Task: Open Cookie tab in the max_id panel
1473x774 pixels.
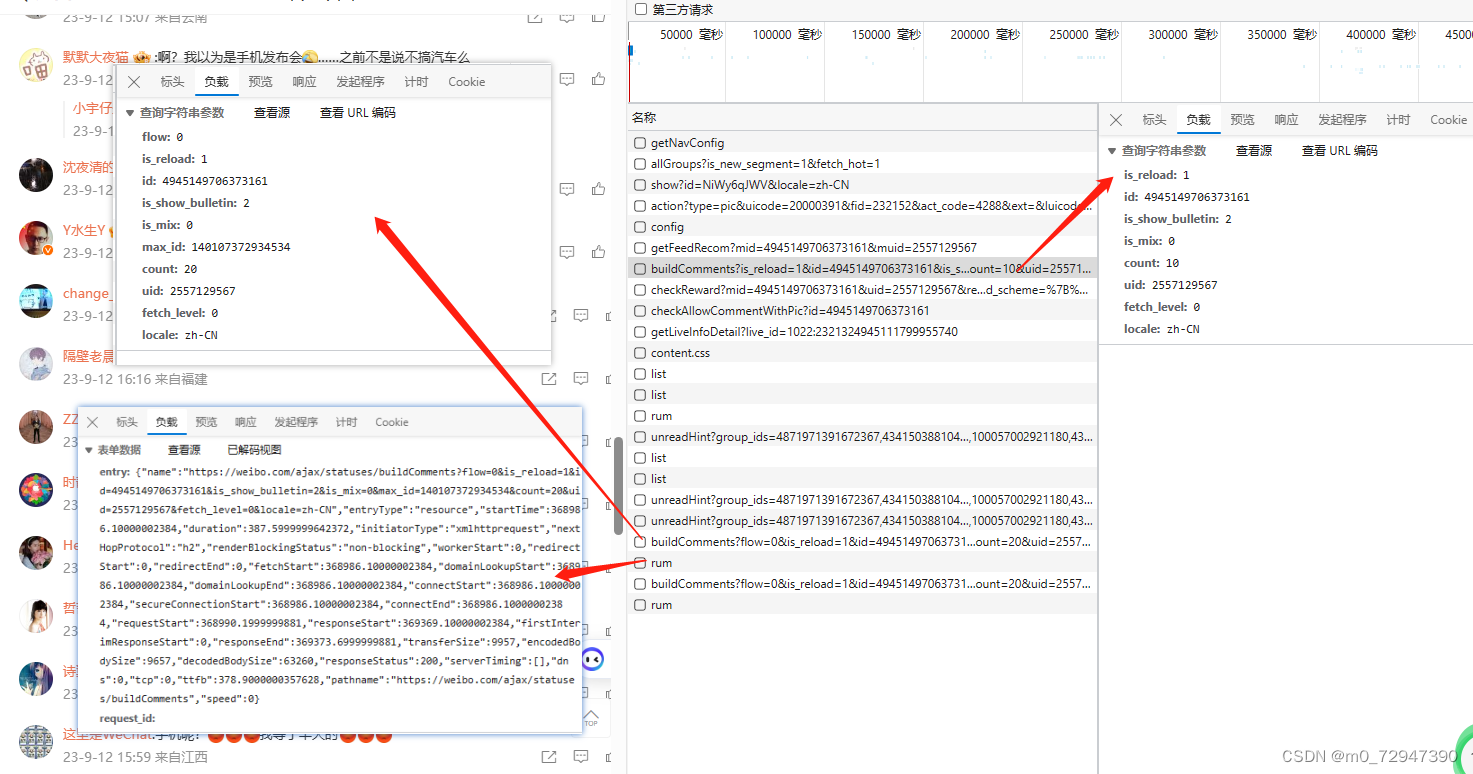Action: pyautogui.click(x=466, y=82)
